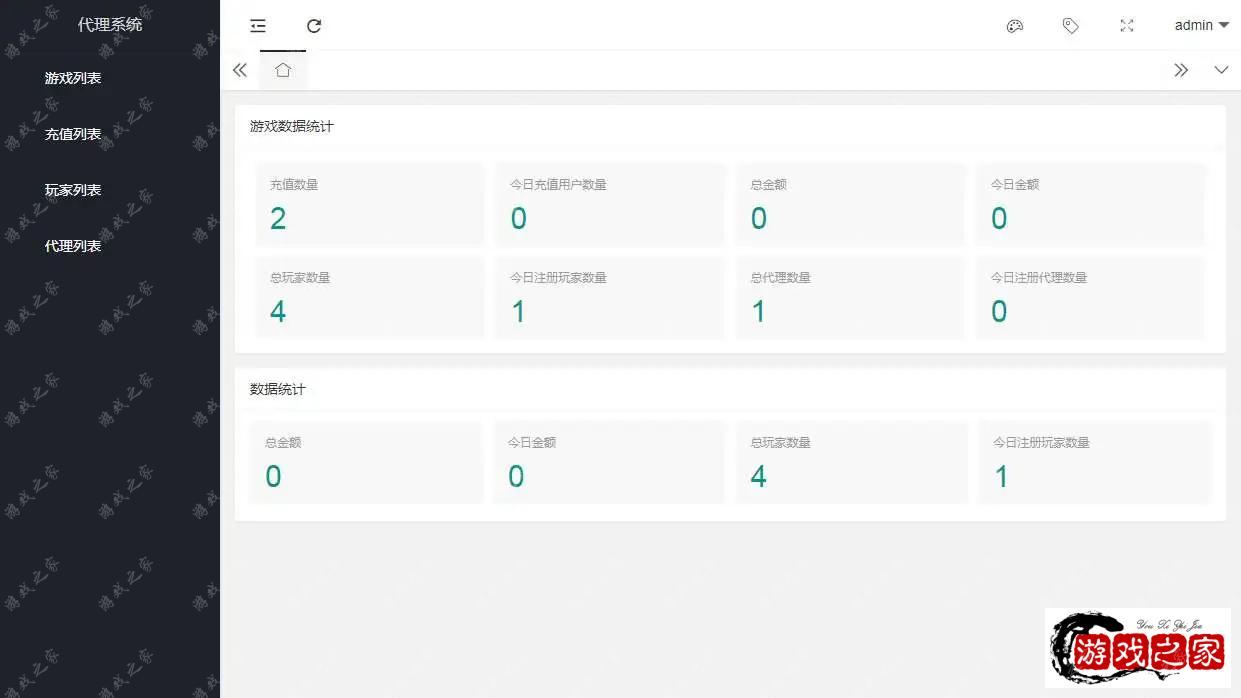Expand the tab options down chevron
This screenshot has width=1241, height=698.
click(1221, 70)
